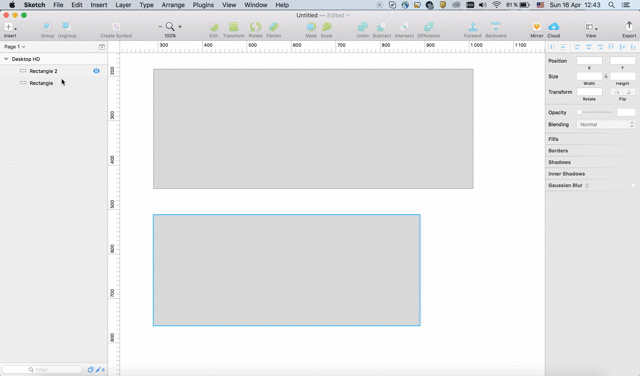Open the Plugins menu
The height and width of the screenshot is (376, 640).
[203, 5]
